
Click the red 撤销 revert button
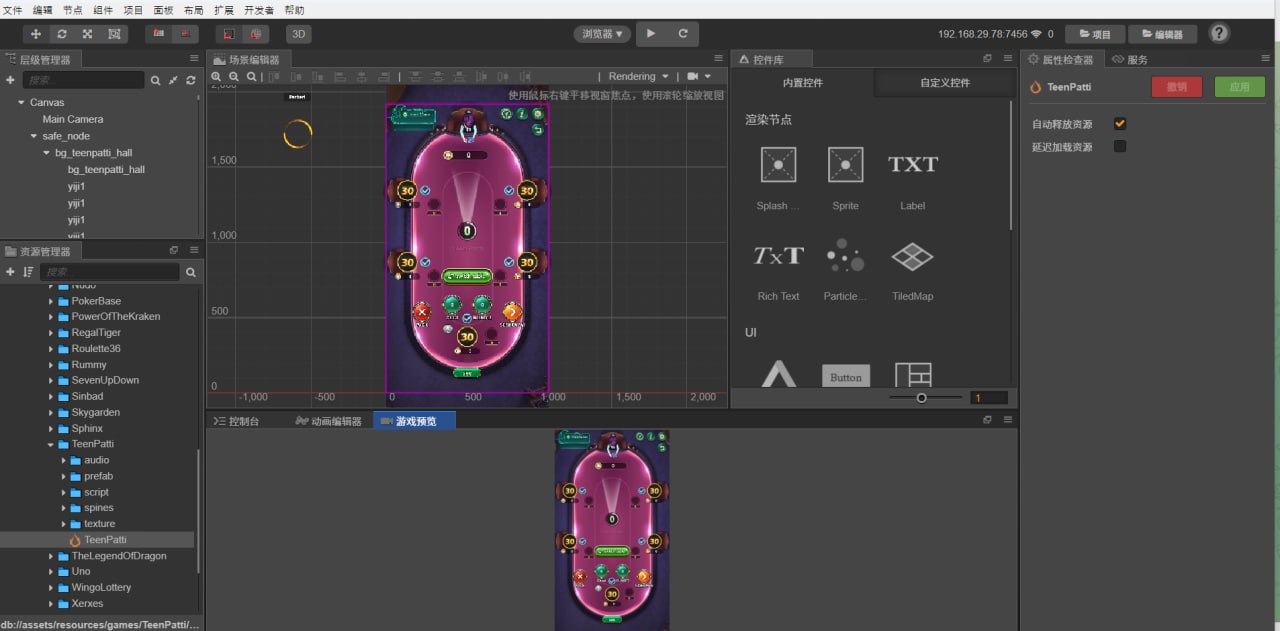[x=1177, y=87]
